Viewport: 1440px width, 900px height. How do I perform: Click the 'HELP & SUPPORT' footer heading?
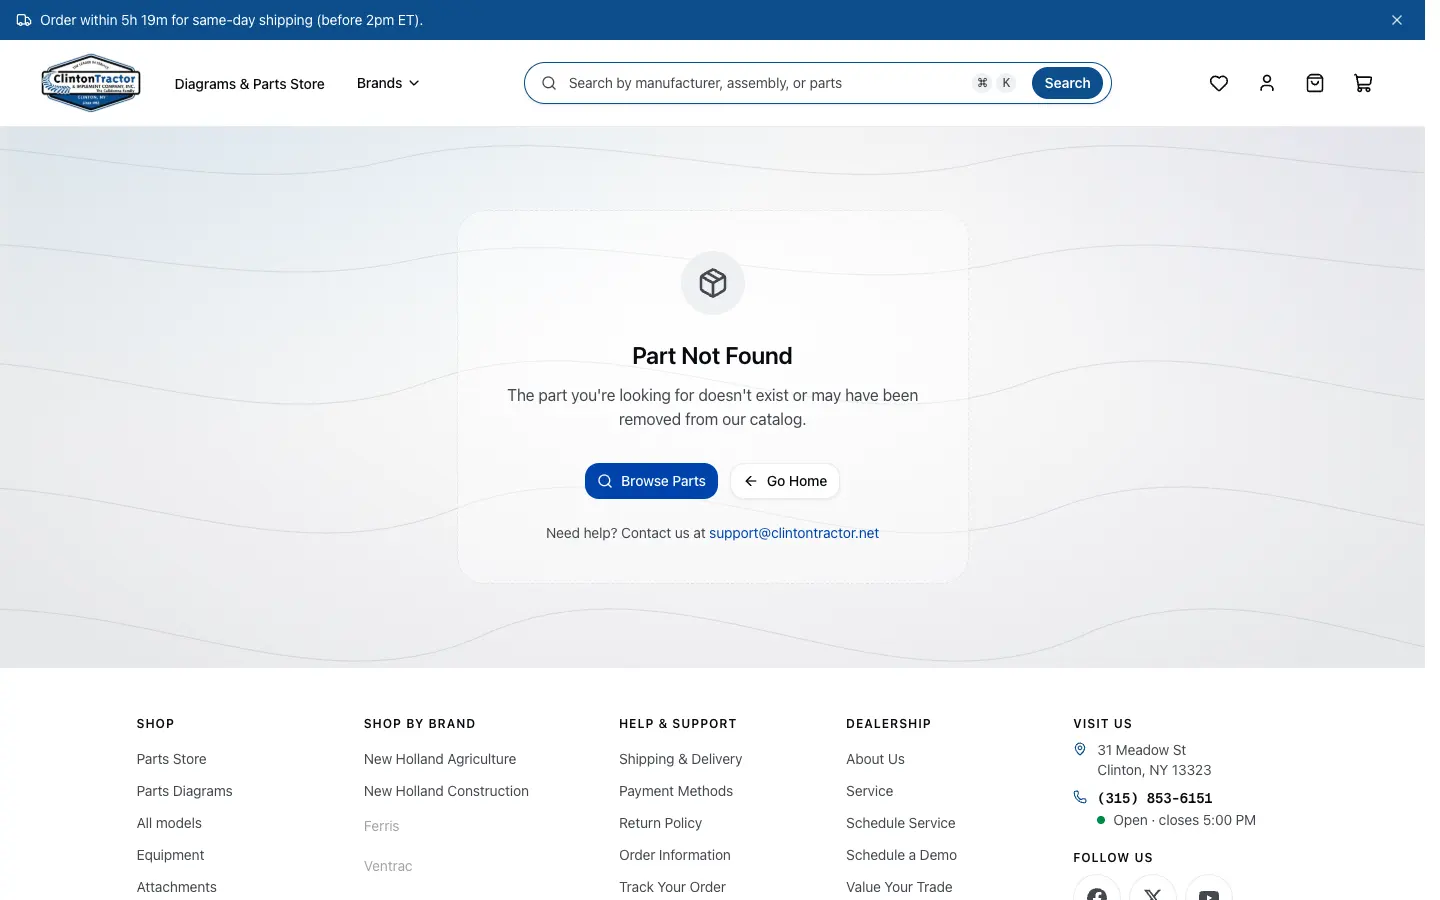[x=678, y=724]
